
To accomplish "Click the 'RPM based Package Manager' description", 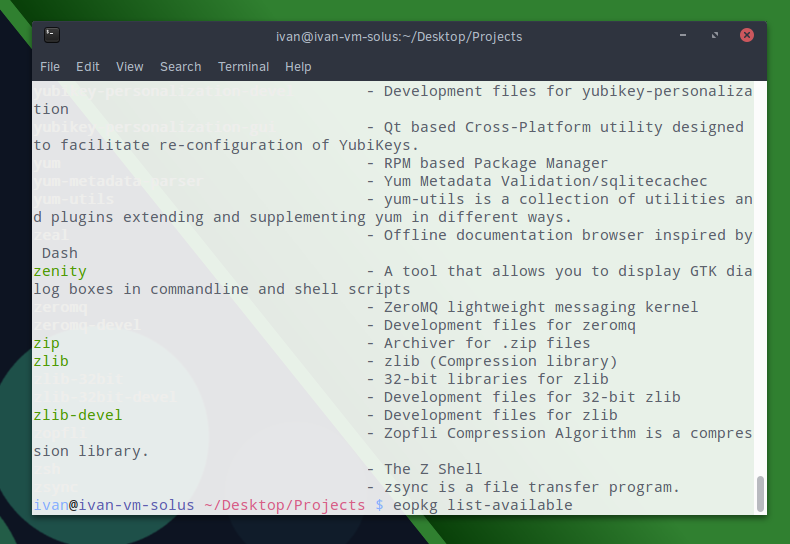I will [496, 163].
